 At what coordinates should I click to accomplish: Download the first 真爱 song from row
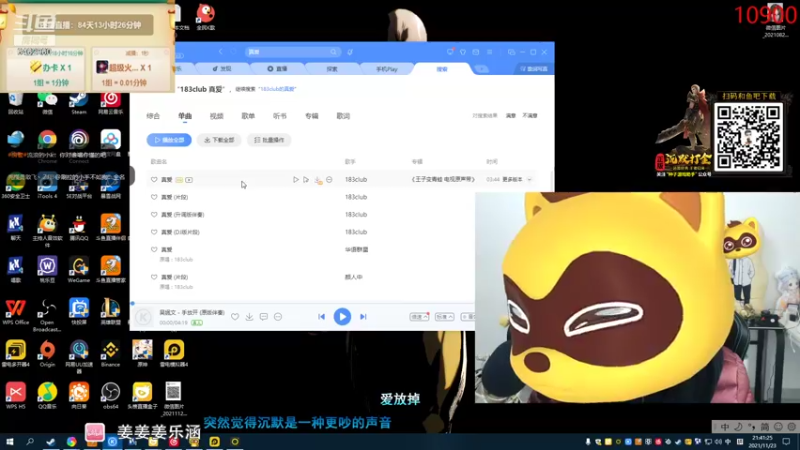(318, 180)
